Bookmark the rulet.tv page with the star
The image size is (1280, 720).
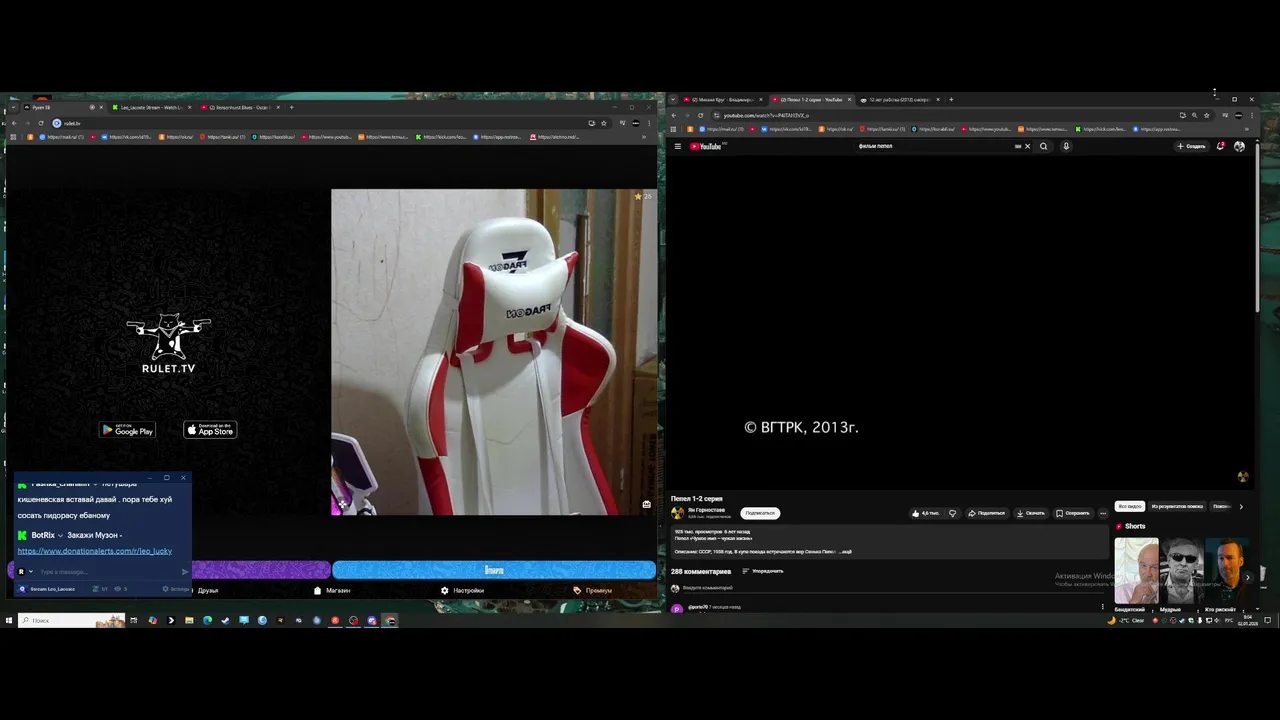pos(603,123)
